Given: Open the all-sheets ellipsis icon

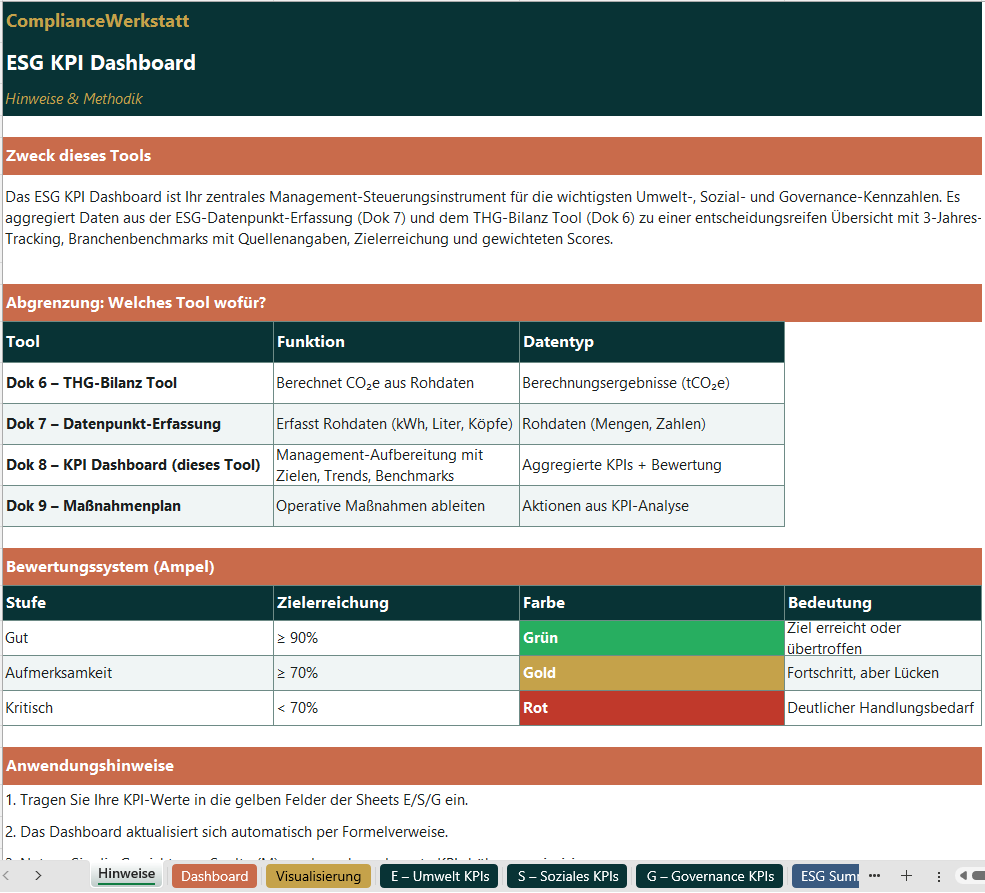Looking at the screenshot, I should tap(877, 875).
